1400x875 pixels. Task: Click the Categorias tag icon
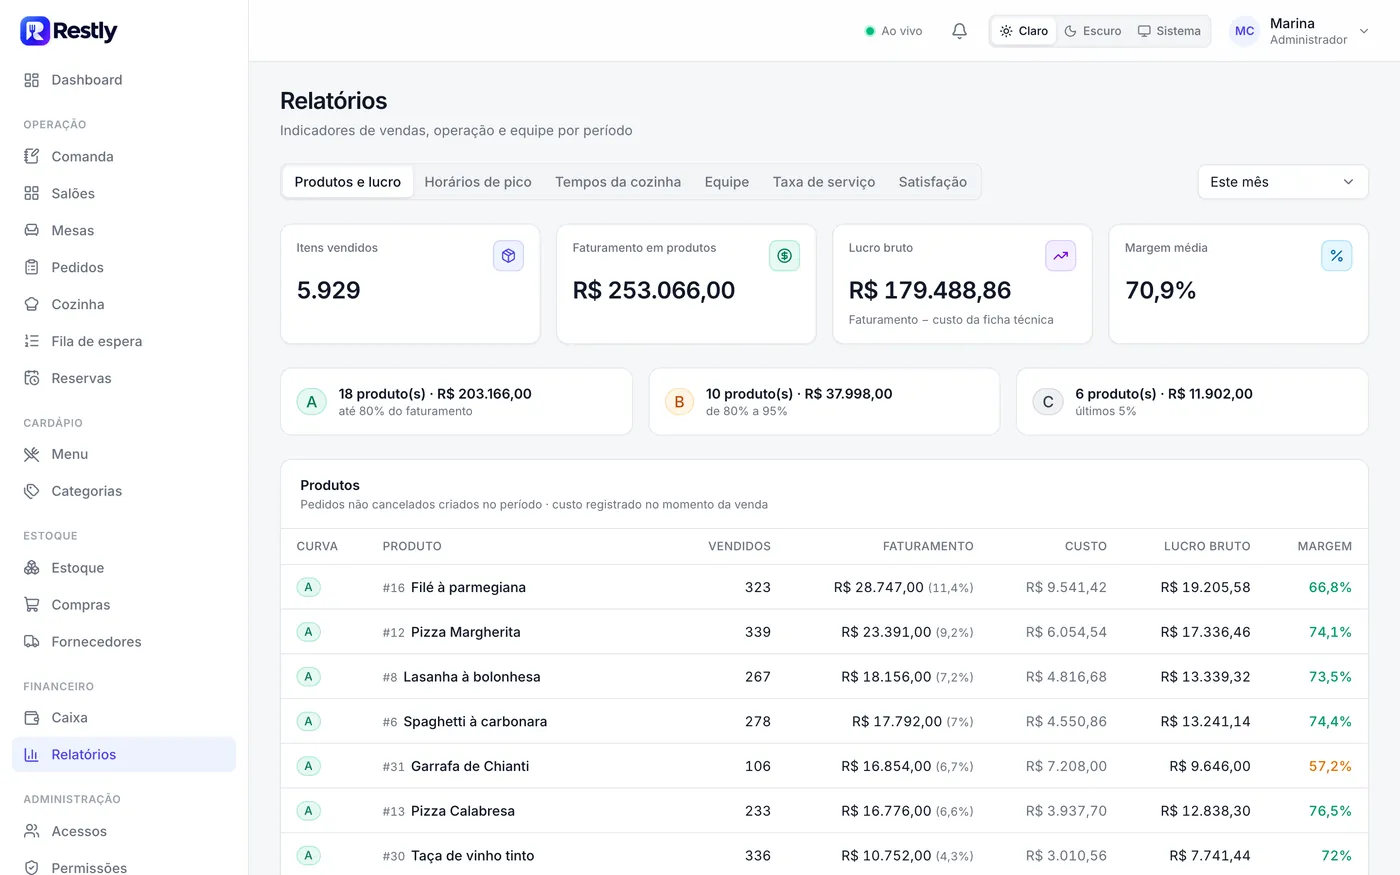(32, 492)
